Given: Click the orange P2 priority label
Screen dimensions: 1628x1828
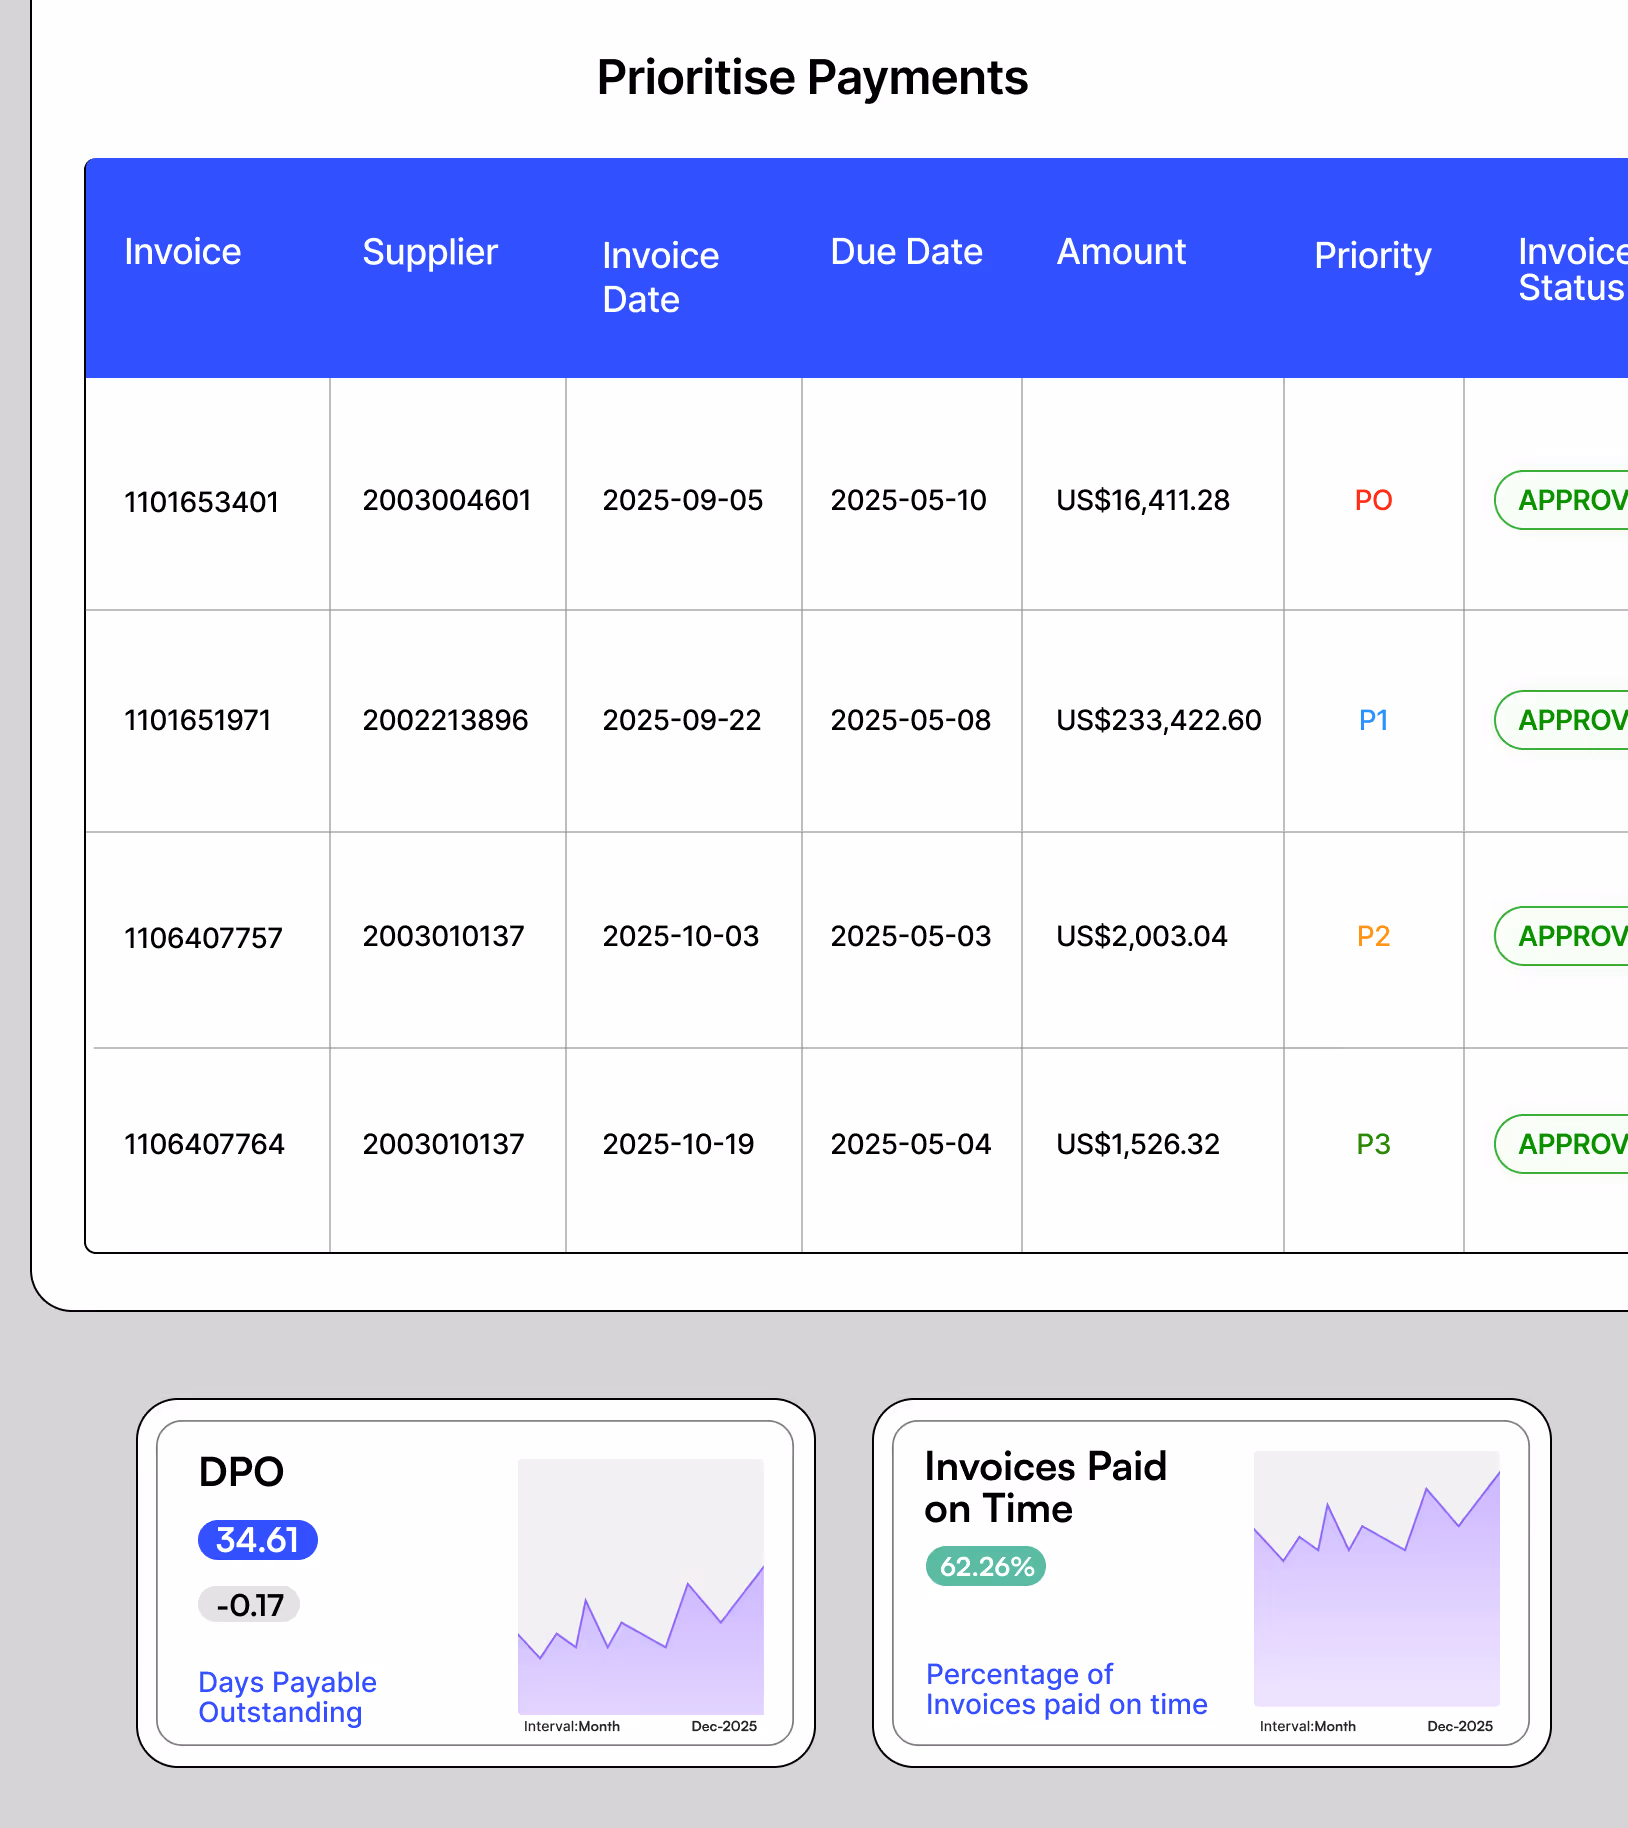Looking at the screenshot, I should (x=1373, y=936).
